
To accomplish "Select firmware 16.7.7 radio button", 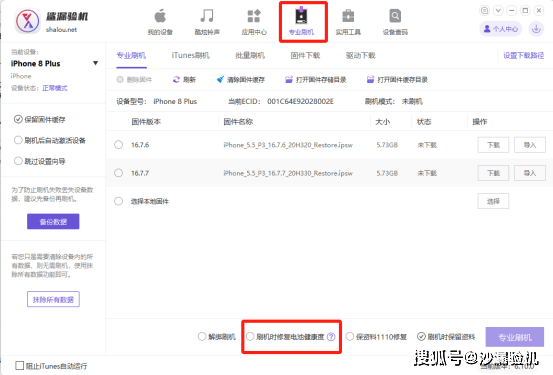I will coord(118,173).
